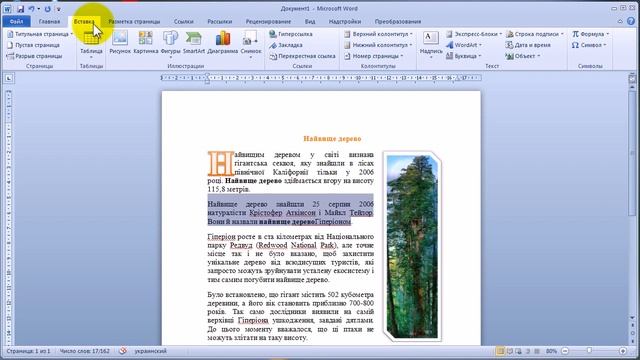Click the spell check status icon

(123, 351)
